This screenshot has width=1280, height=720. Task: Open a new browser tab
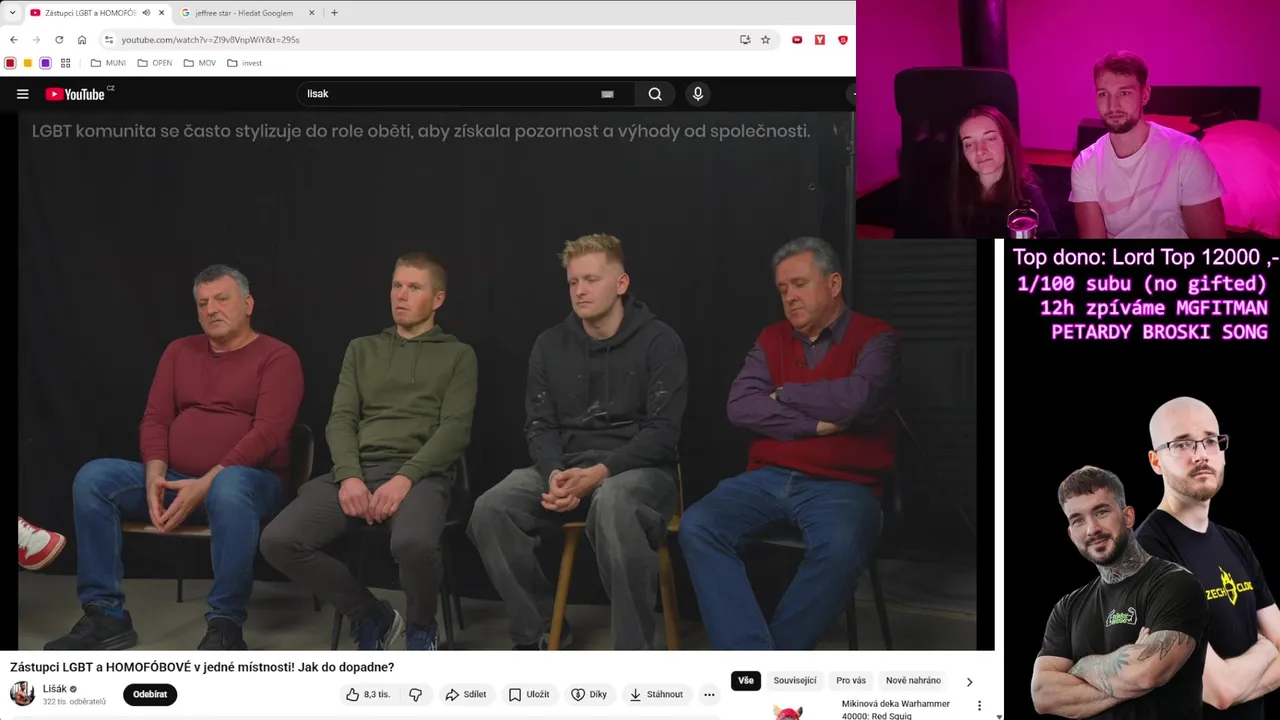point(334,13)
